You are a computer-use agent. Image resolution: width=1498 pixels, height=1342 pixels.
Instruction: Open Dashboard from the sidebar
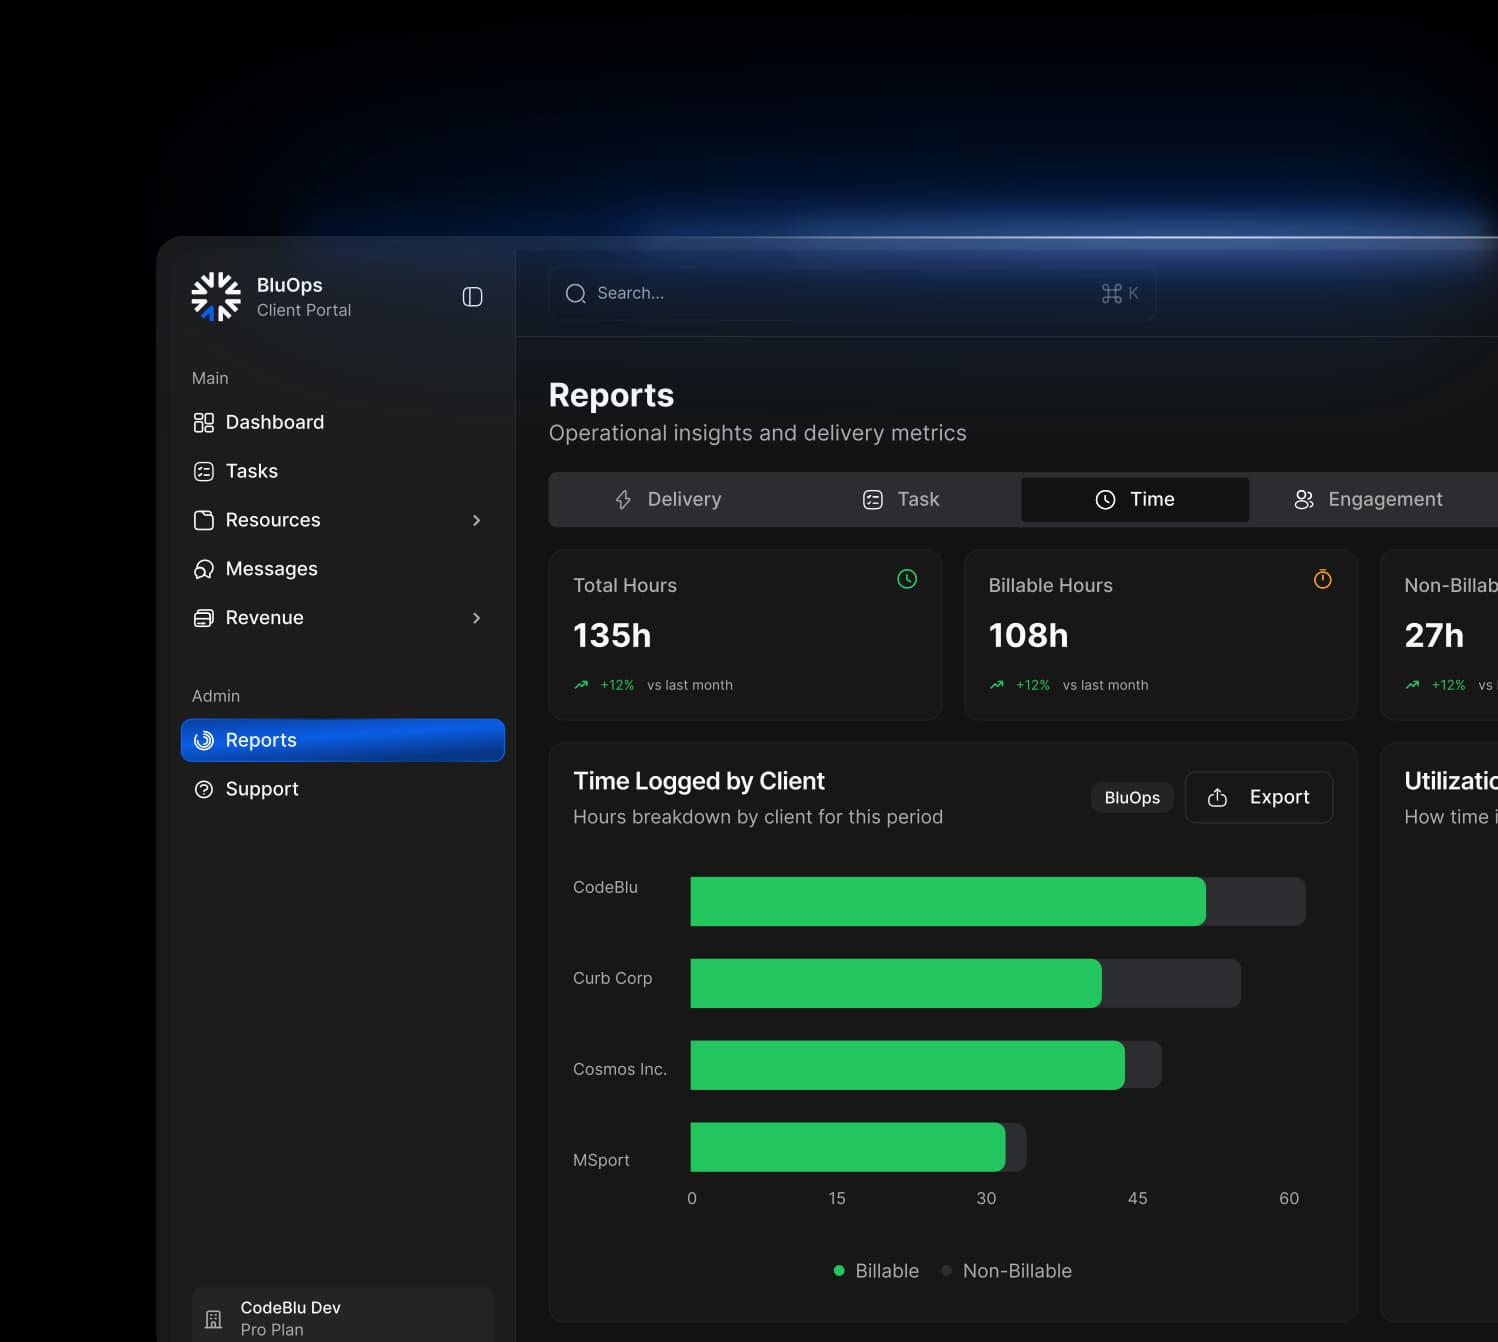343,422
